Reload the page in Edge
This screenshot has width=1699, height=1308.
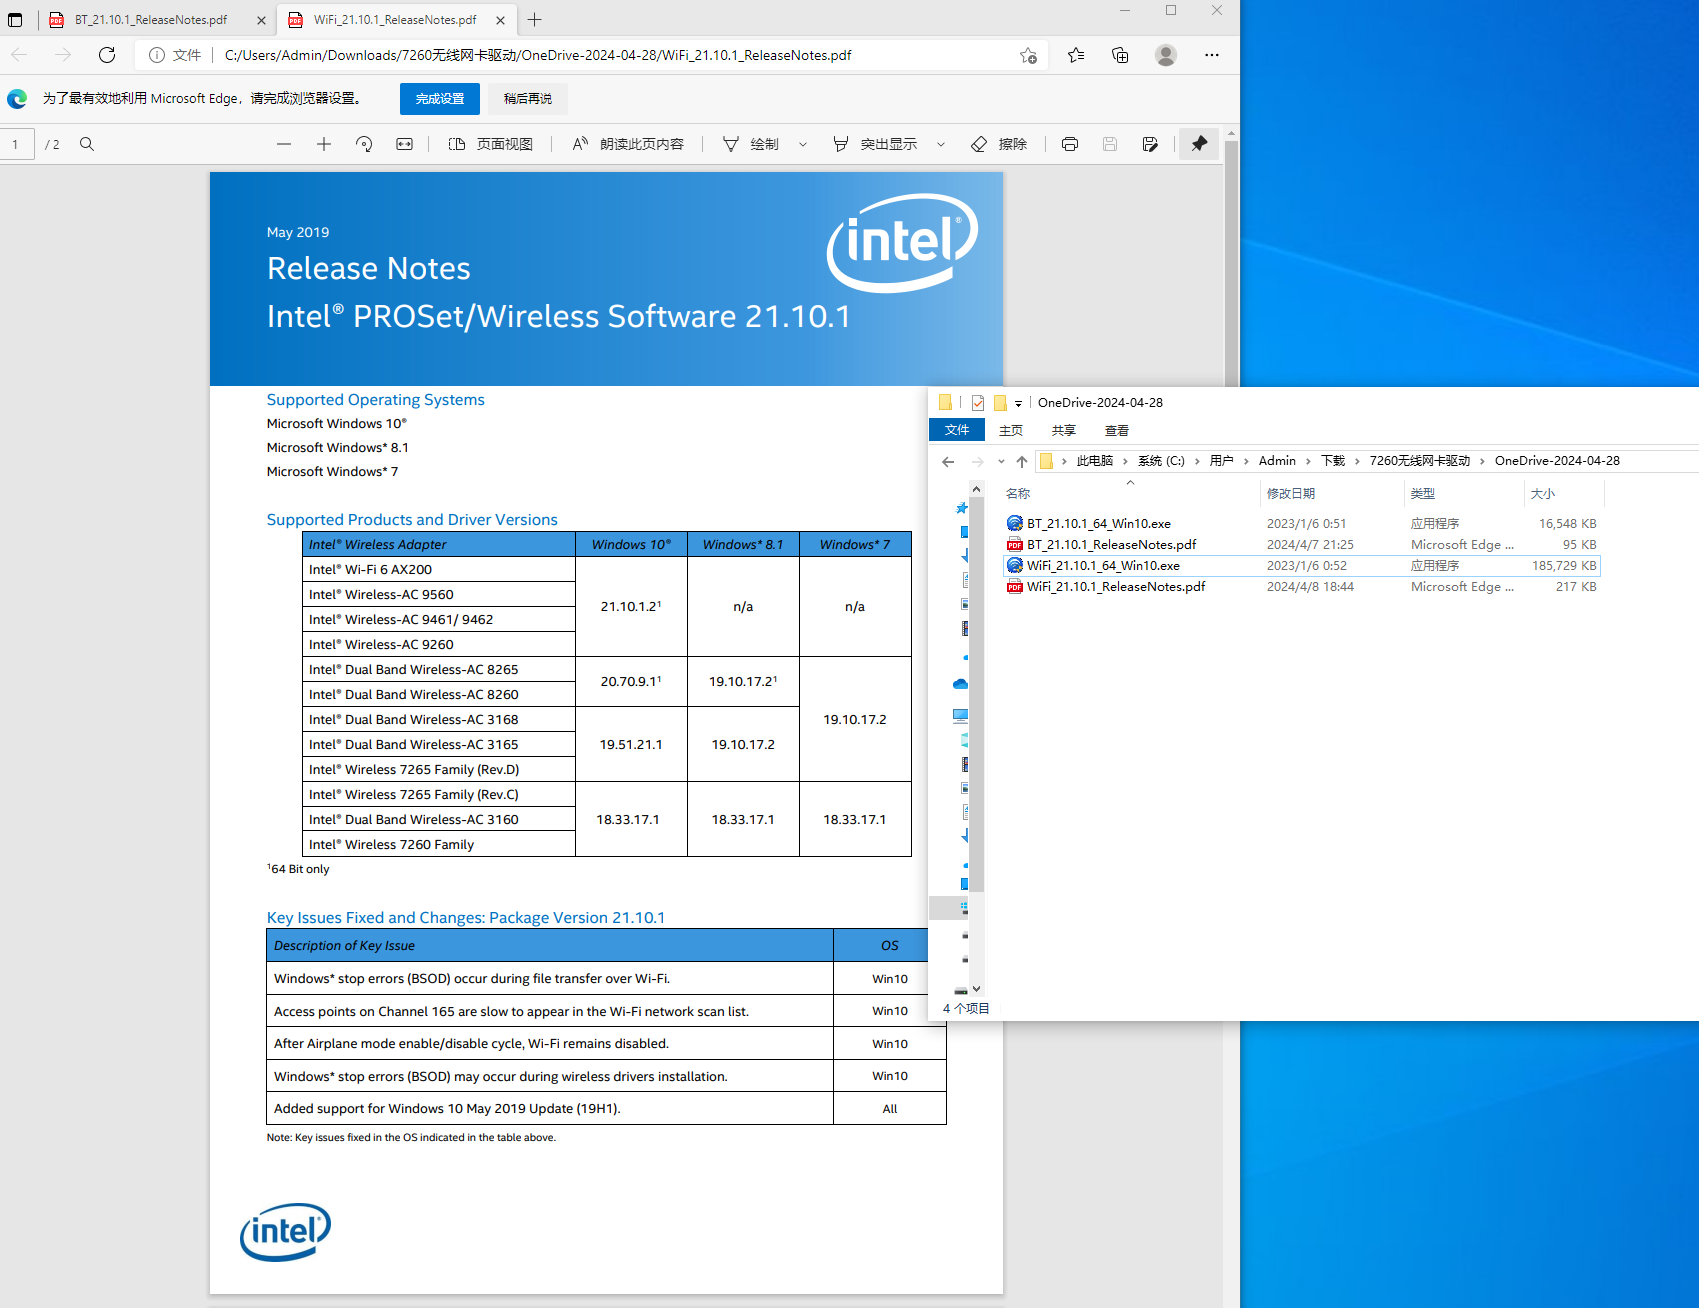point(107,55)
